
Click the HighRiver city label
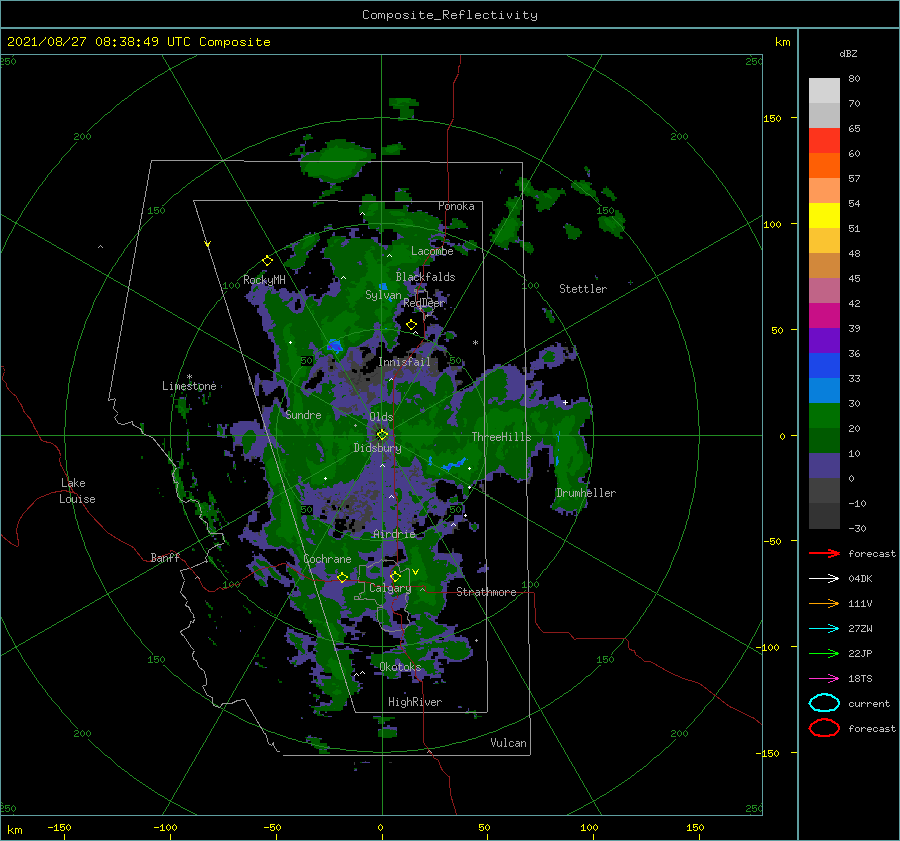415,702
